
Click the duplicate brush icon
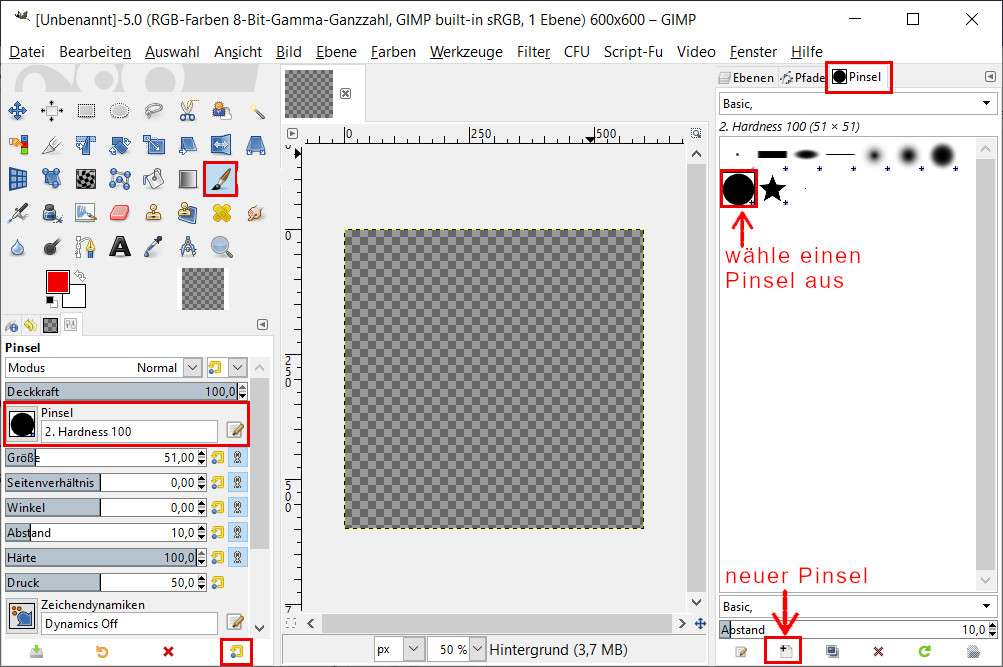click(832, 651)
